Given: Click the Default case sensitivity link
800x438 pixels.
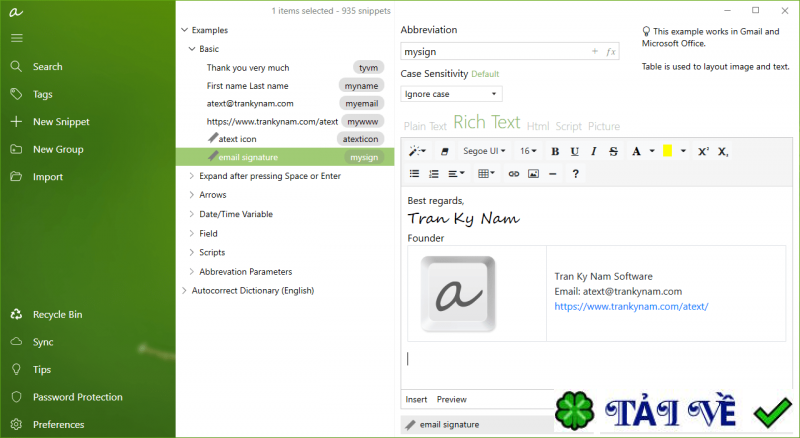Looking at the screenshot, I should pyautogui.click(x=485, y=74).
